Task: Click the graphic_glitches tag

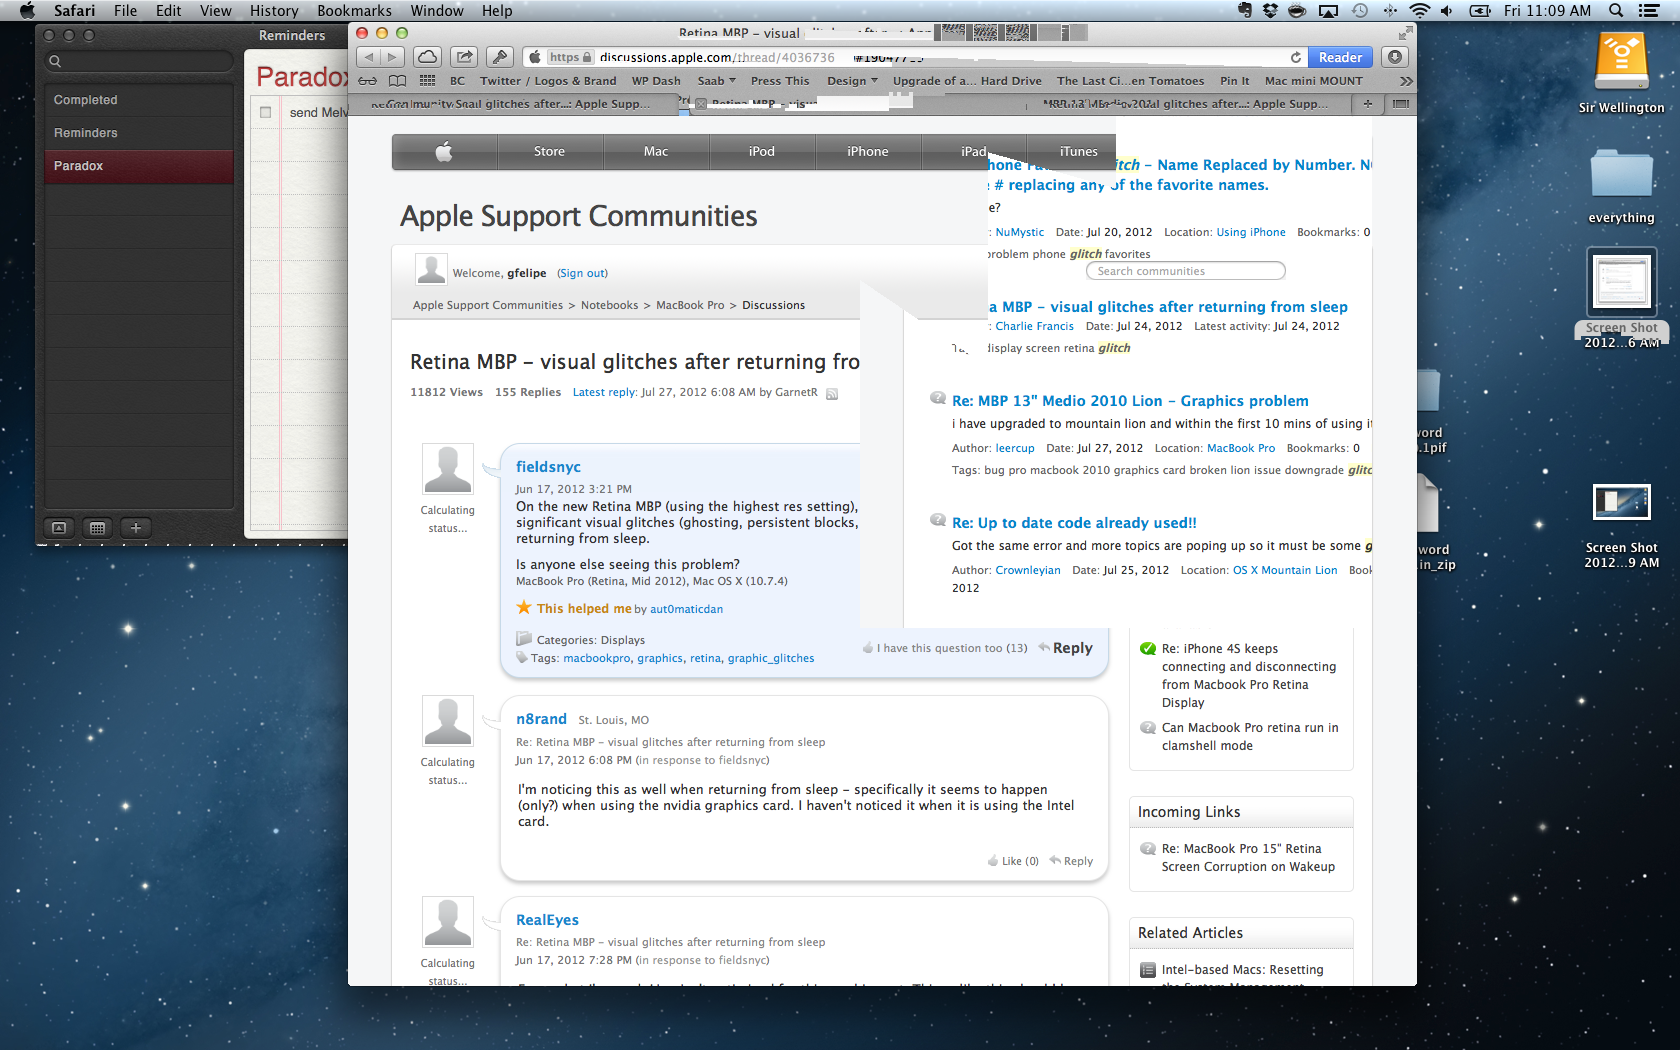Action: tap(771, 658)
